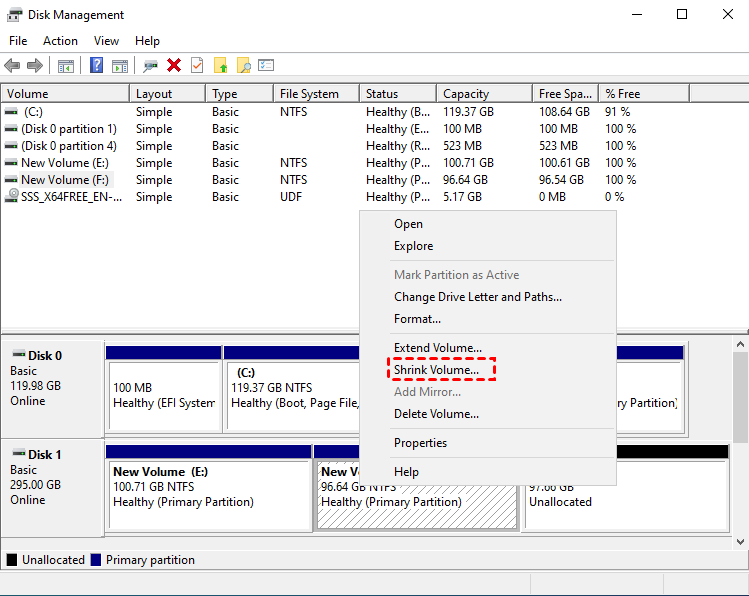The height and width of the screenshot is (596, 749).
Task: Click the Connect drive toolbar icon
Action: [x=150, y=66]
